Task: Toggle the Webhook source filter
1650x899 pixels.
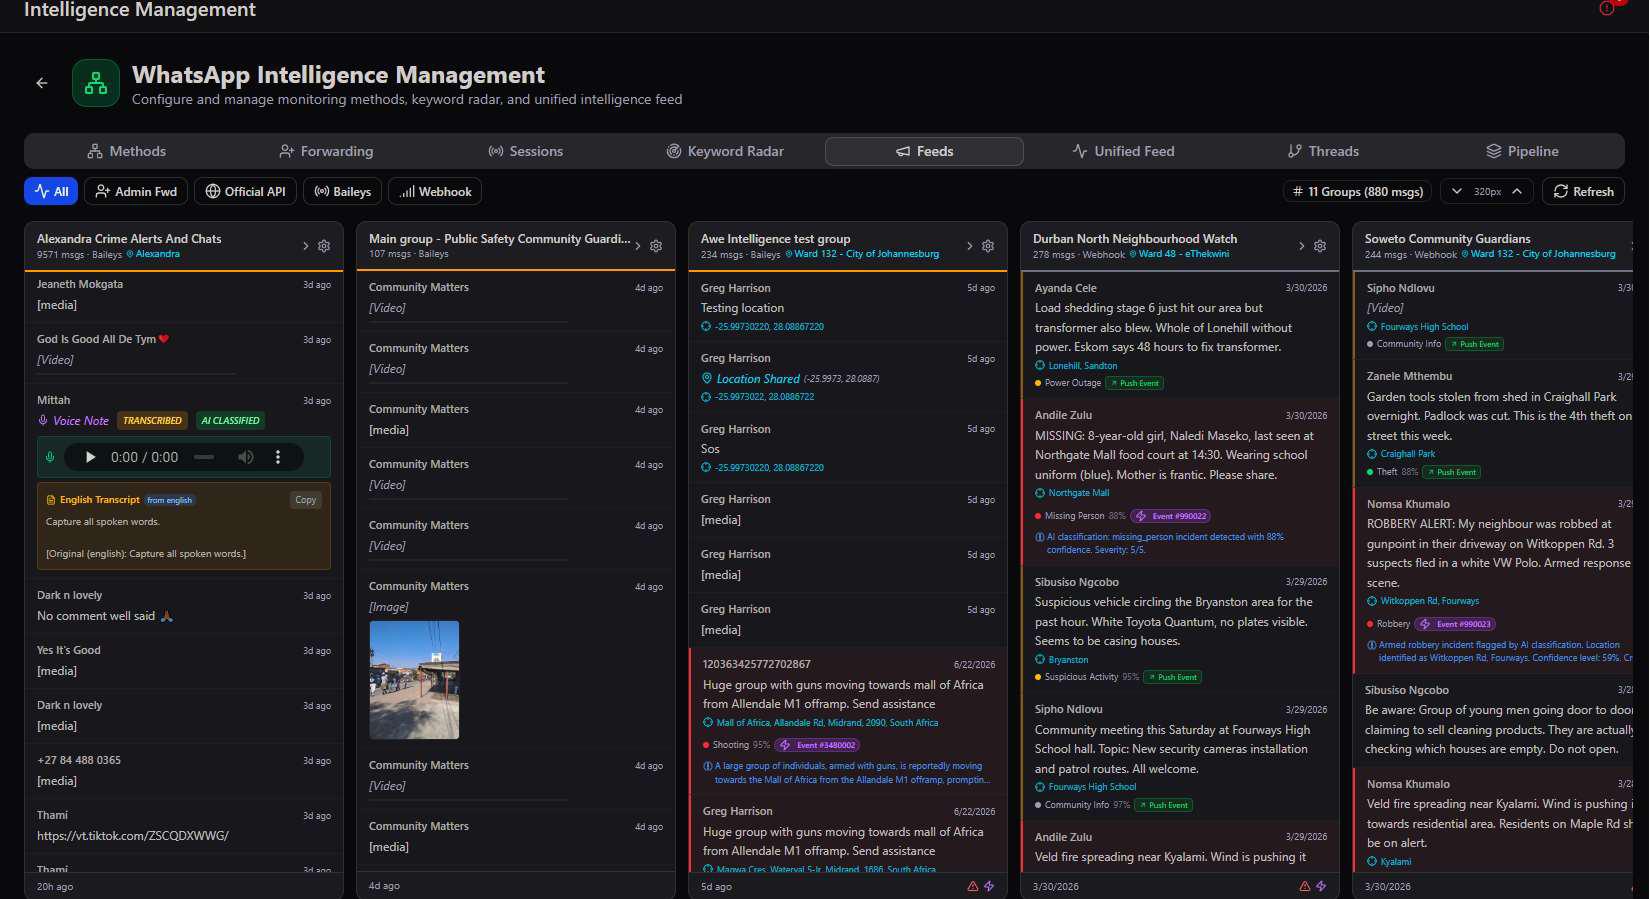Action: 435,191
